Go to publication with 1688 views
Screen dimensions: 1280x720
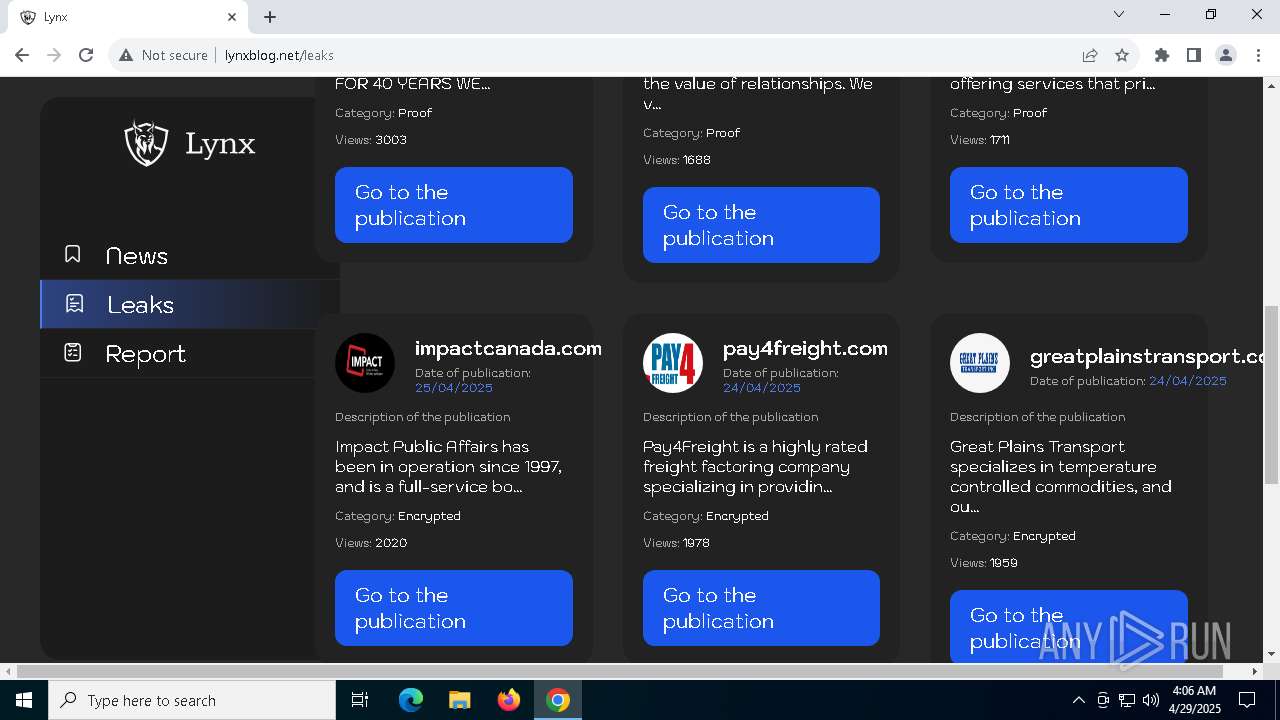coord(761,225)
